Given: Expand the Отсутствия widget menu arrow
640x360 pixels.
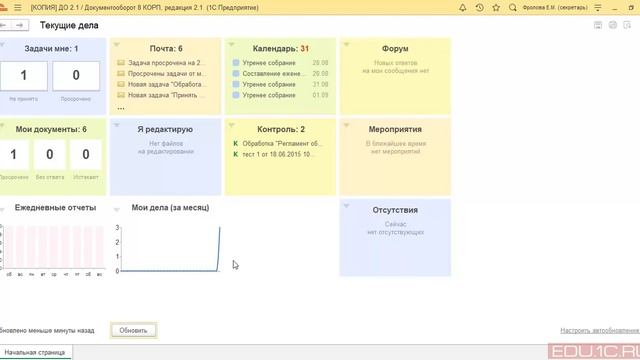Looking at the screenshot, I should coord(347,206).
